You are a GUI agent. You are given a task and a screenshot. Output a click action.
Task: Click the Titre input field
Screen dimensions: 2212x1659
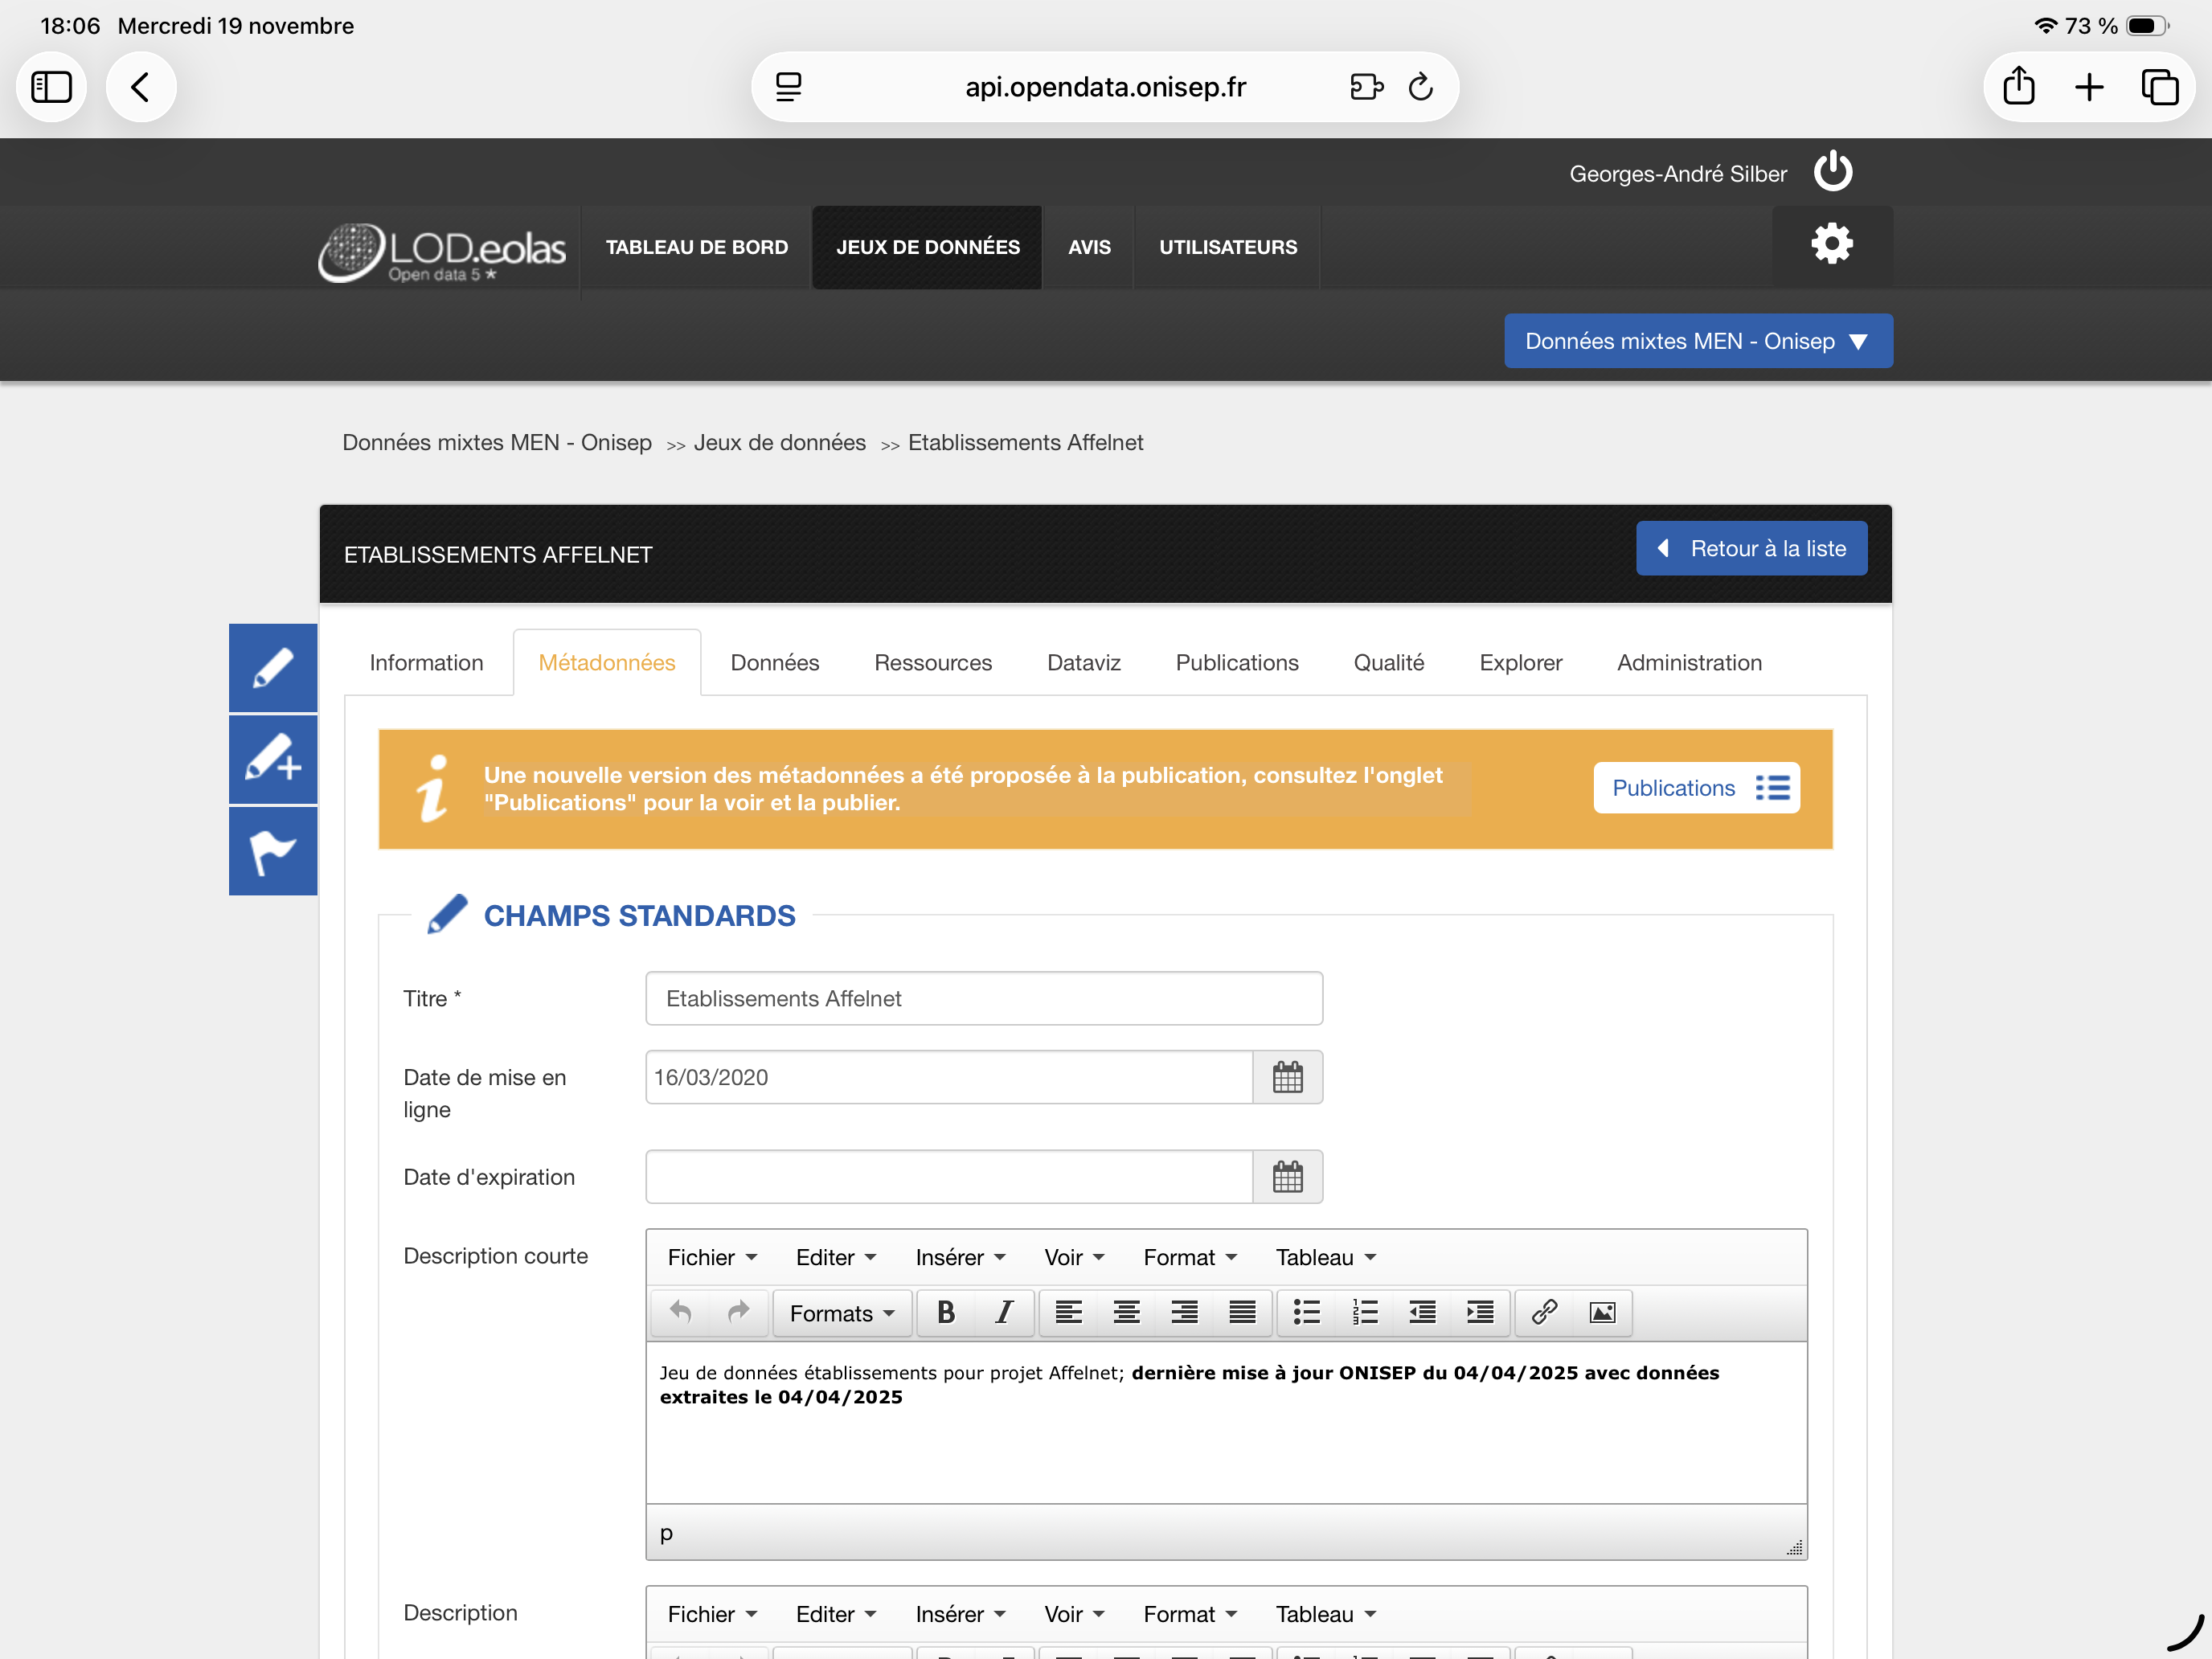pos(983,998)
